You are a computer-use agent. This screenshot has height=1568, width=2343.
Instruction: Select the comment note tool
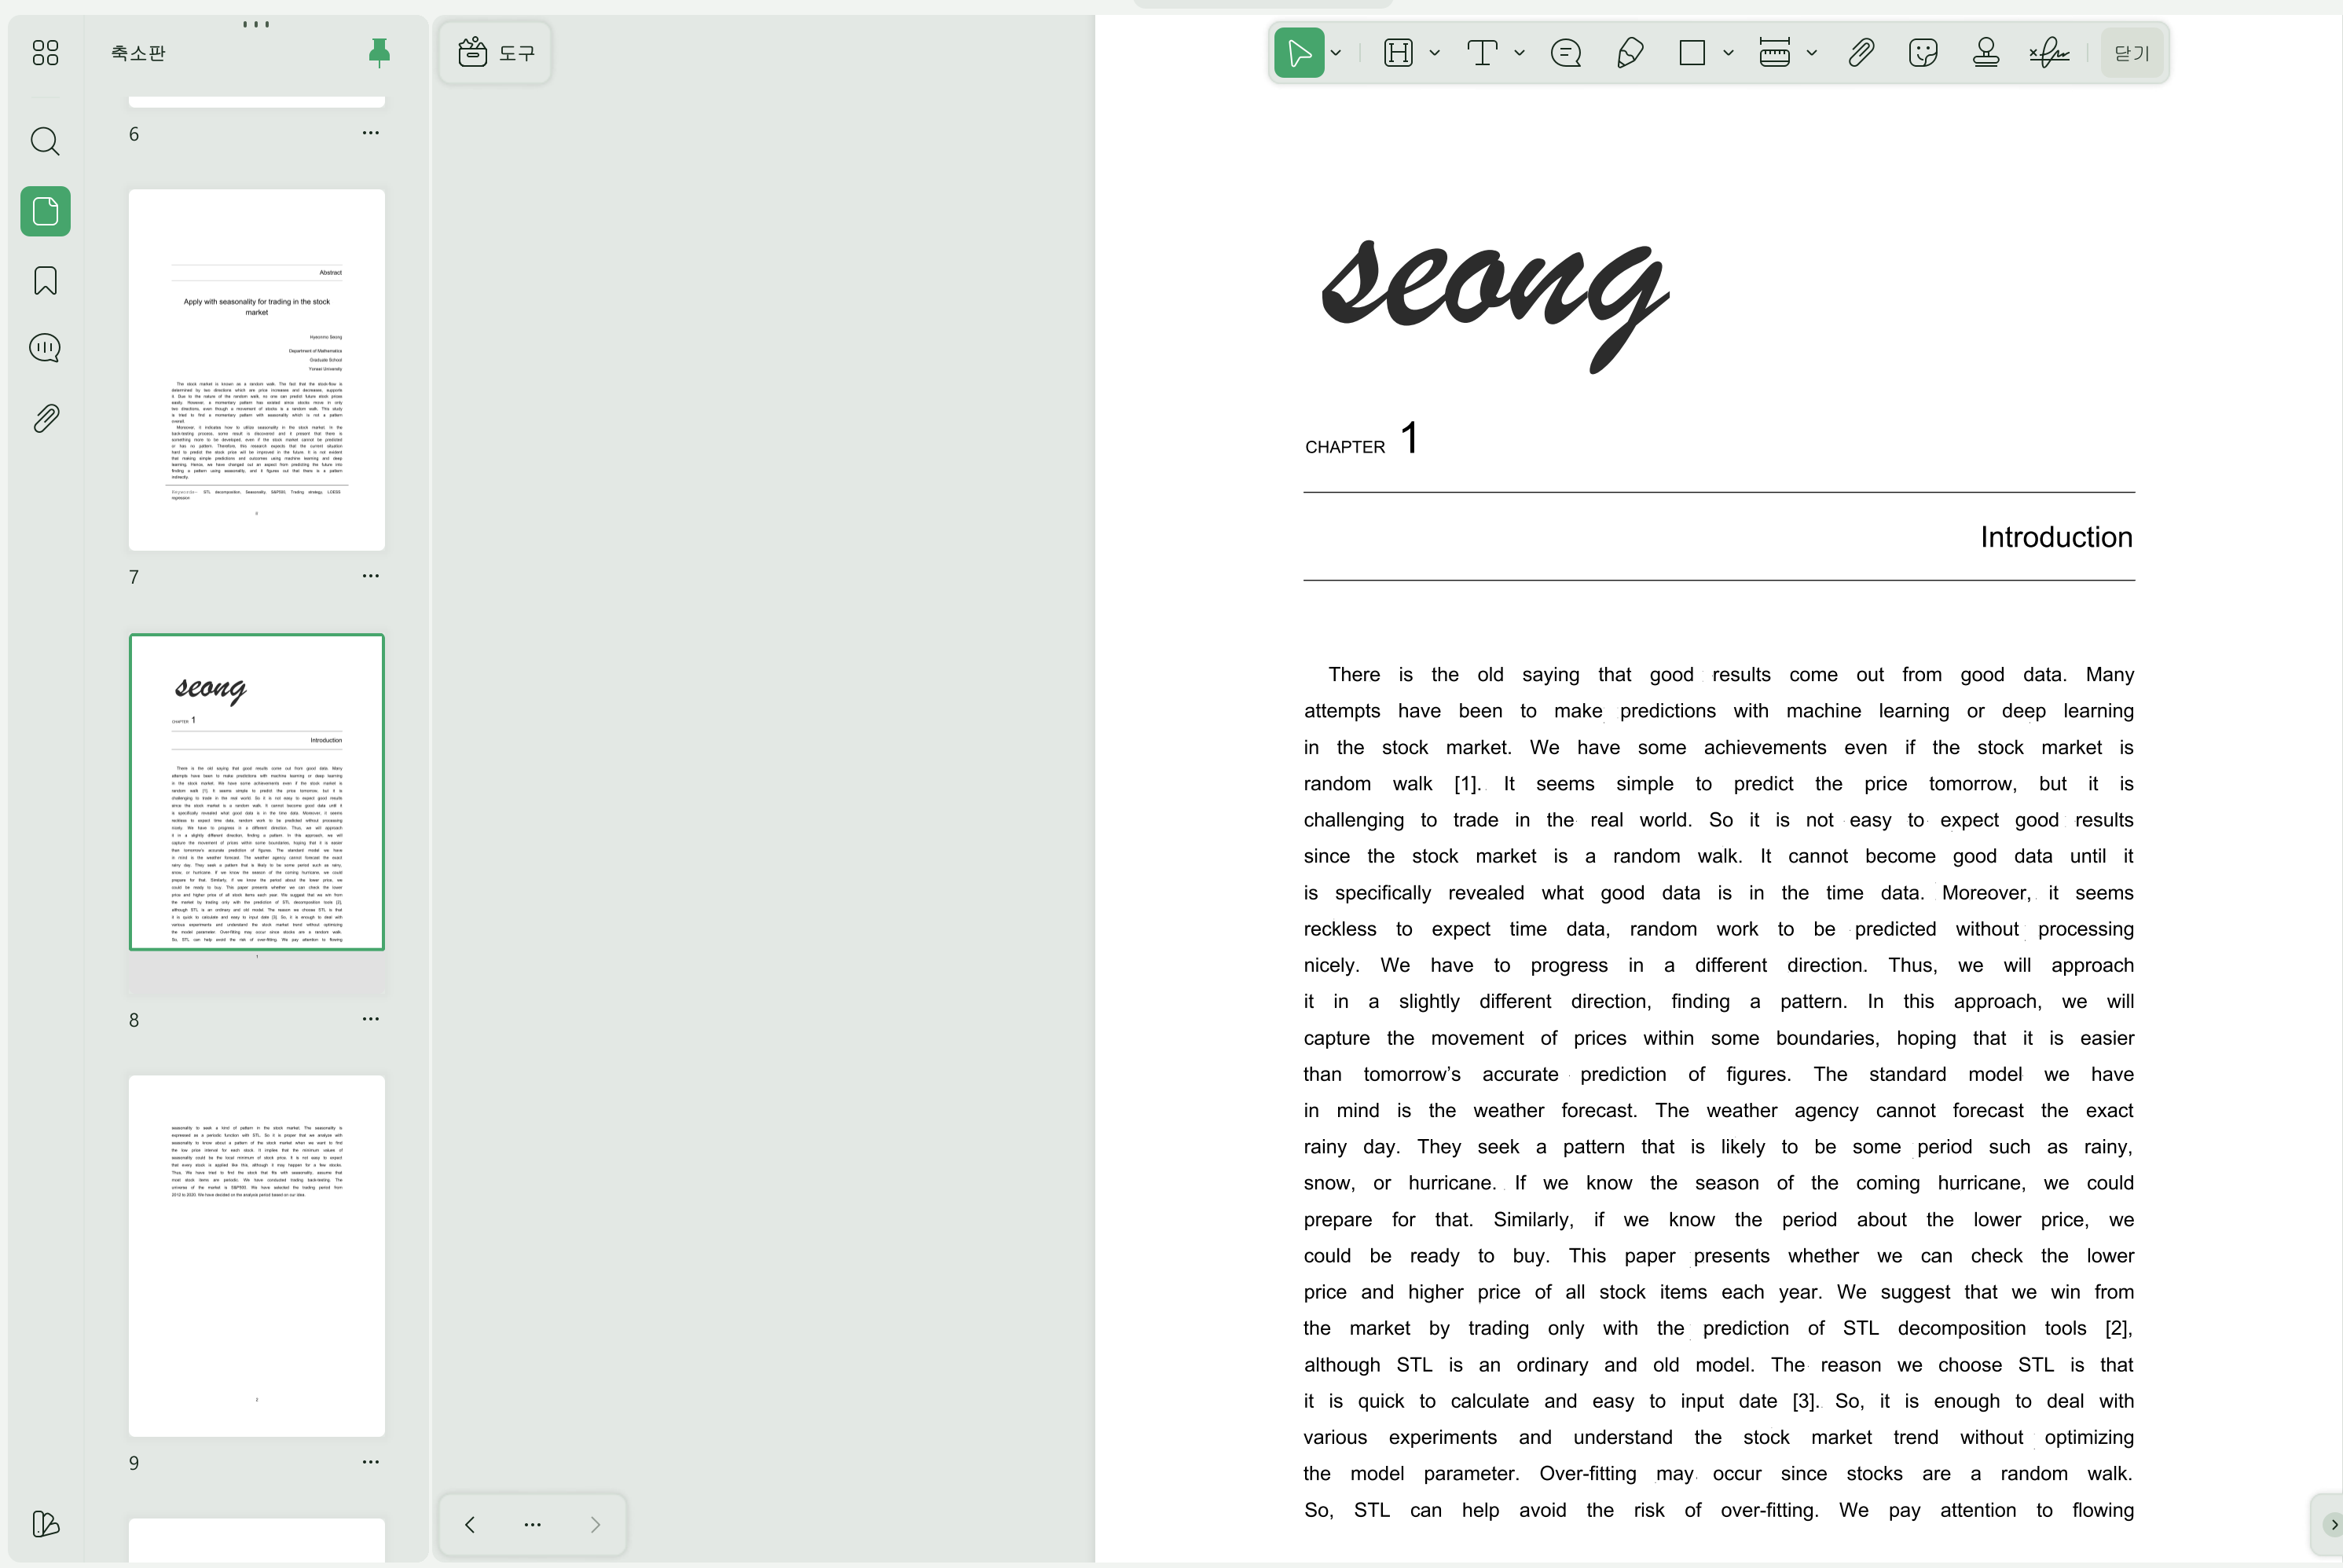click(x=1565, y=52)
